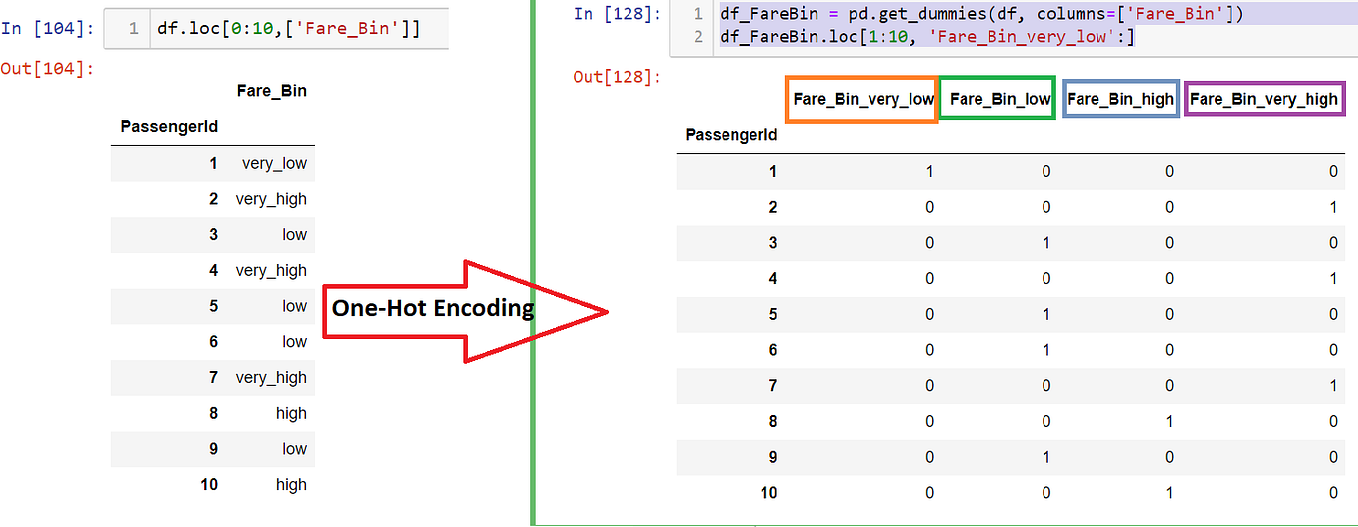1358x527 pixels.
Task: Click Fare_Bin_high value 1 for passenger 10
Action: (x=1169, y=493)
